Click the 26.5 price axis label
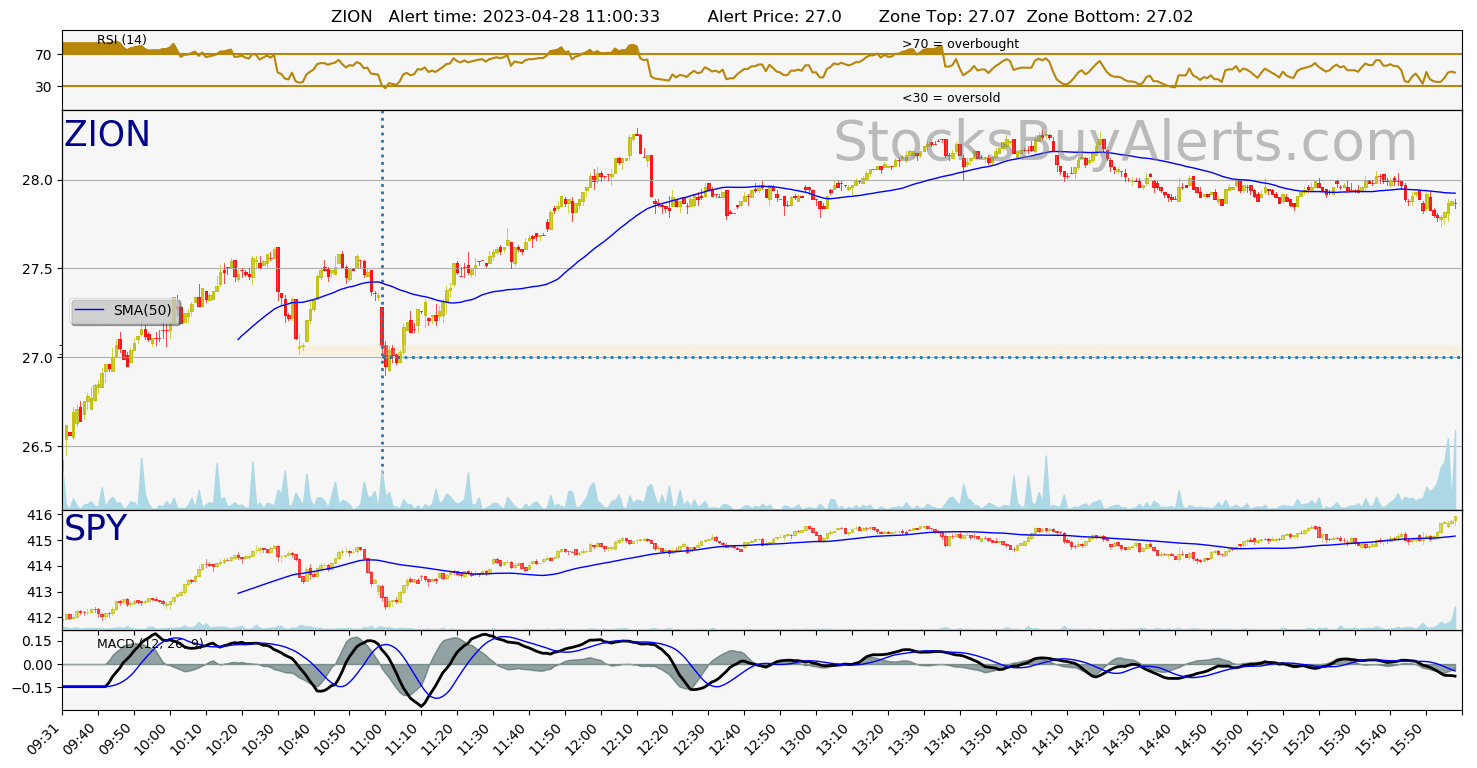This screenshot has width=1477, height=768. (40, 446)
